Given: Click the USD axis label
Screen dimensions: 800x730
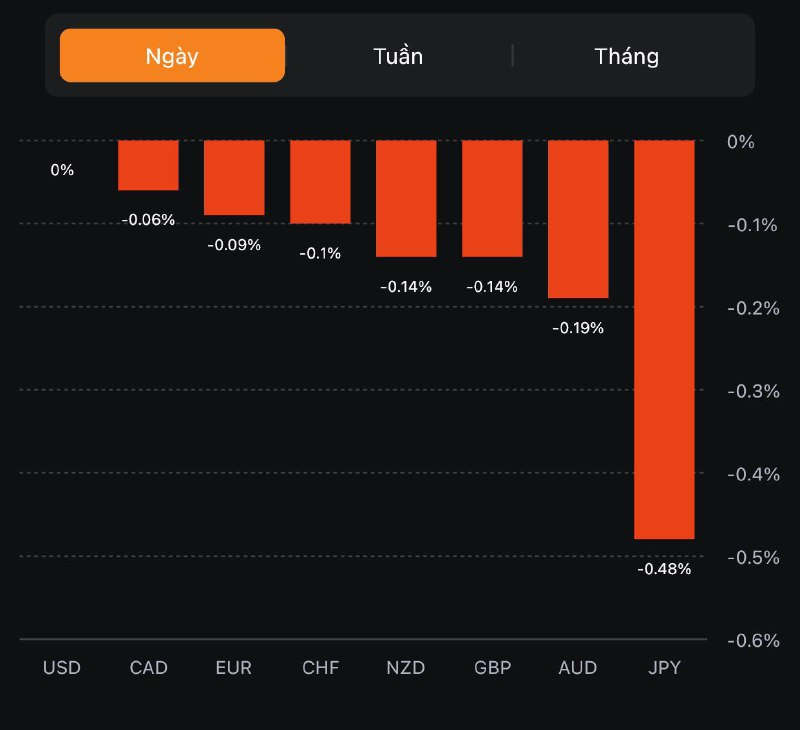Looking at the screenshot, I should pyautogui.click(x=62, y=668).
